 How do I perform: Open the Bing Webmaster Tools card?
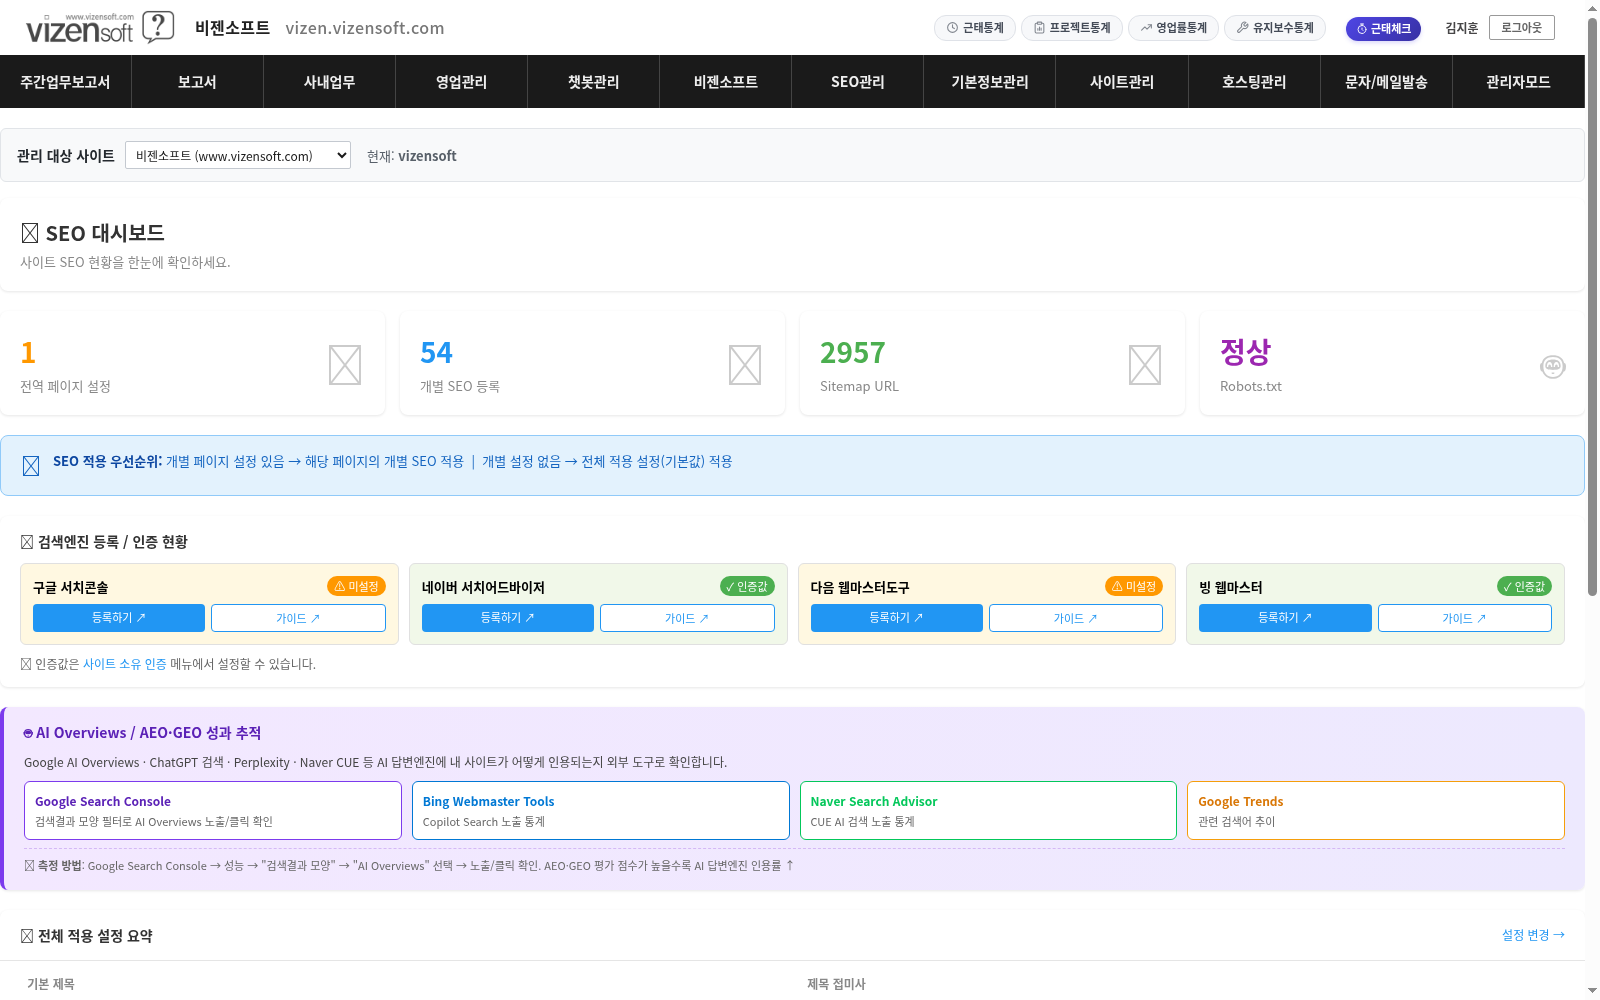(601, 811)
